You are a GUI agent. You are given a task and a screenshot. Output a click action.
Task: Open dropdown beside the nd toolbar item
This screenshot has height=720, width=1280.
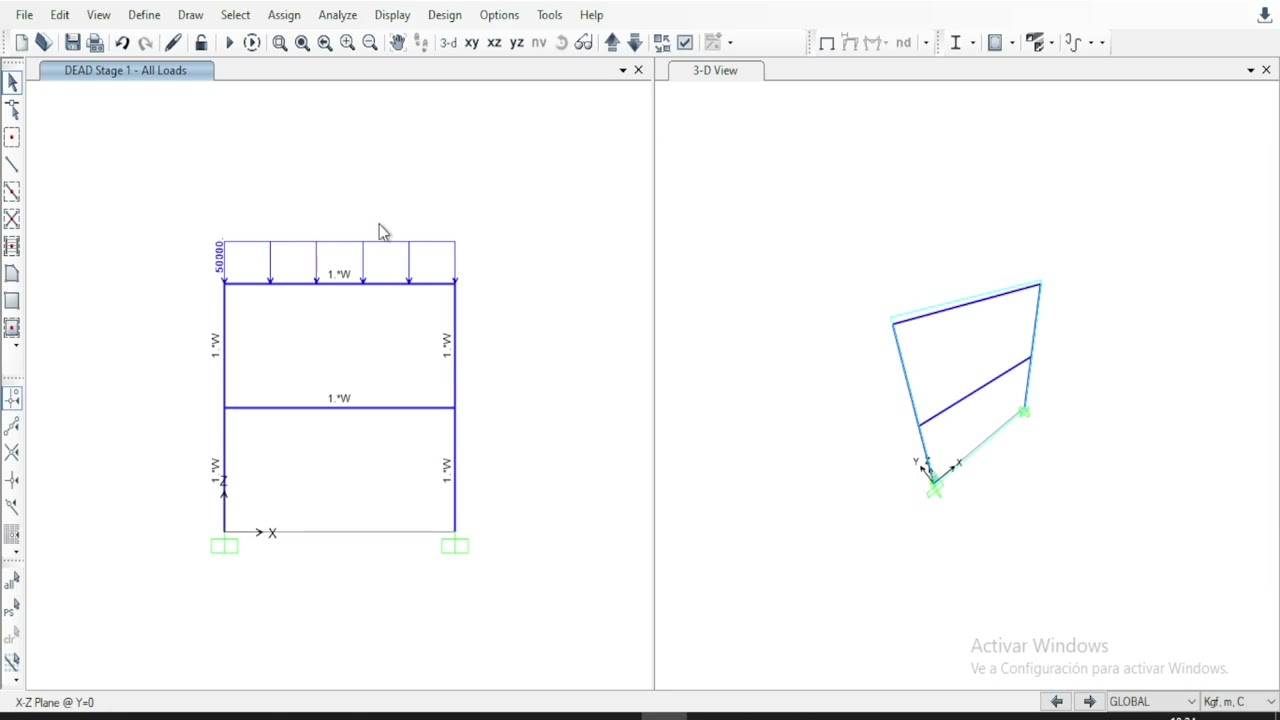coord(926,42)
